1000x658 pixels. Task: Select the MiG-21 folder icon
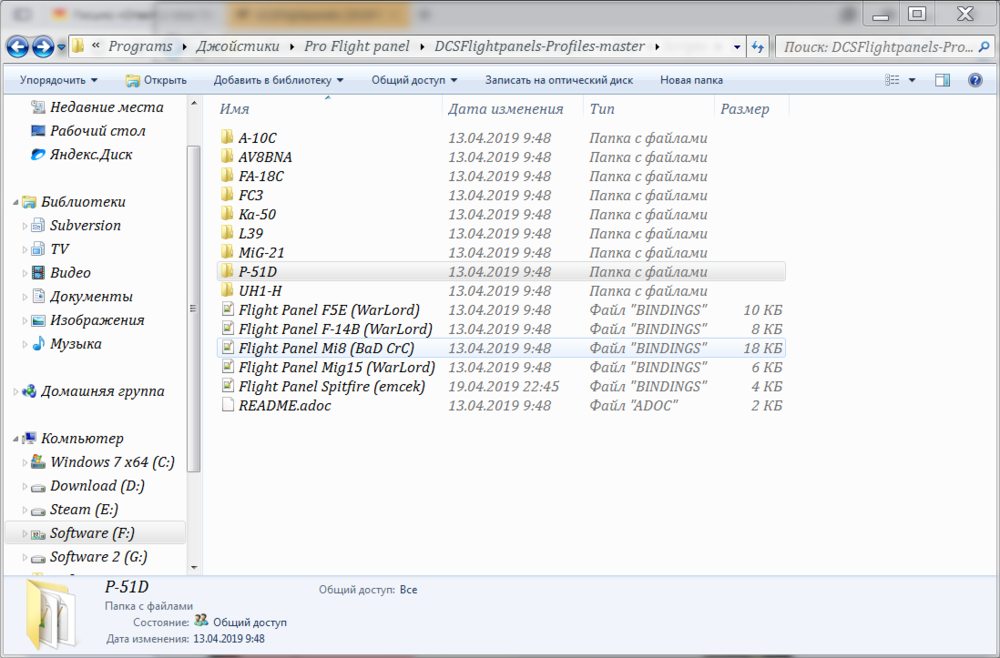(227, 252)
